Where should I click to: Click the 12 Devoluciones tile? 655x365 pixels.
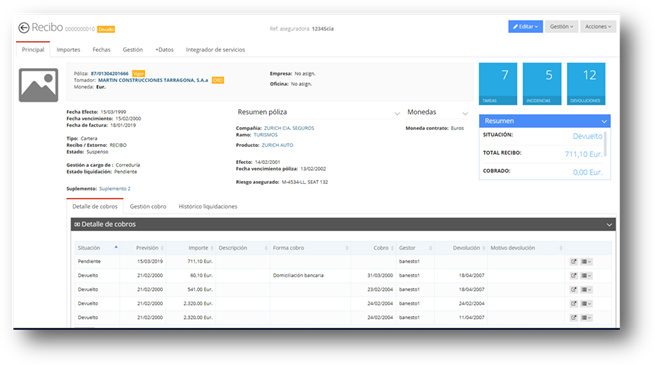(x=586, y=84)
